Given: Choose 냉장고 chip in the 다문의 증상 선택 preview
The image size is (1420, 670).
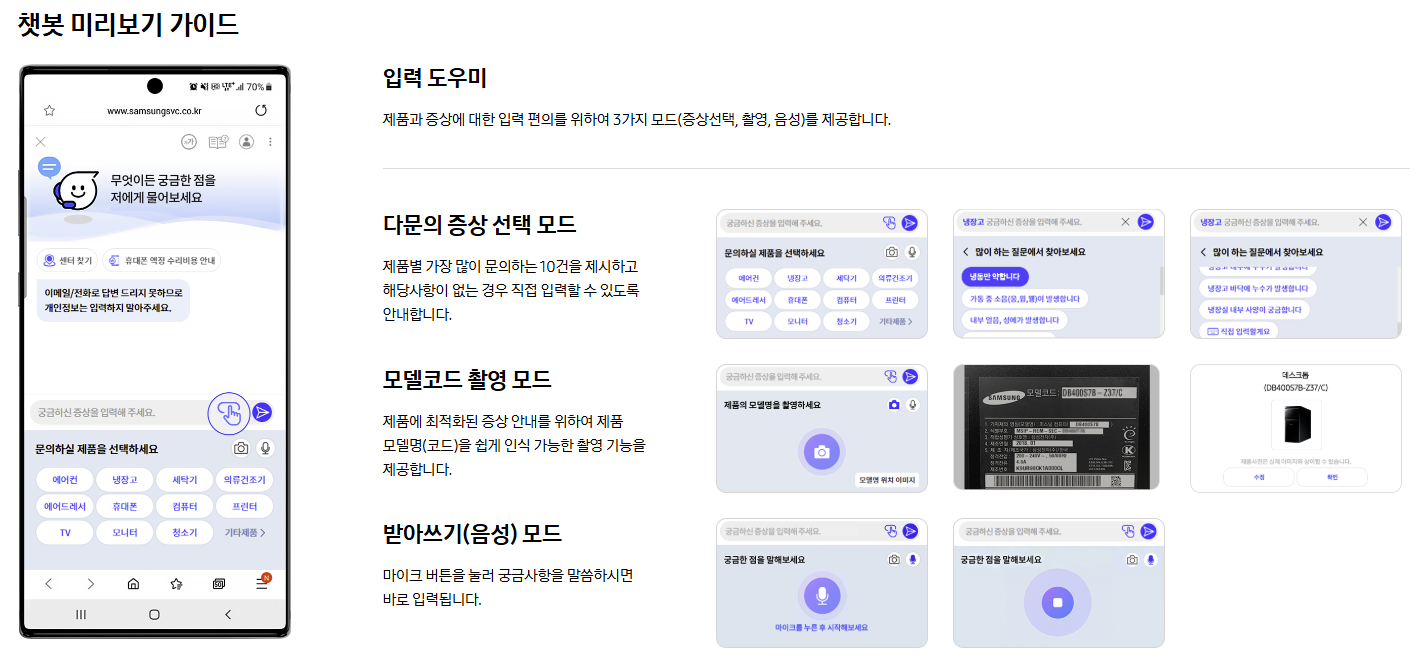Looking at the screenshot, I should click(x=797, y=277).
